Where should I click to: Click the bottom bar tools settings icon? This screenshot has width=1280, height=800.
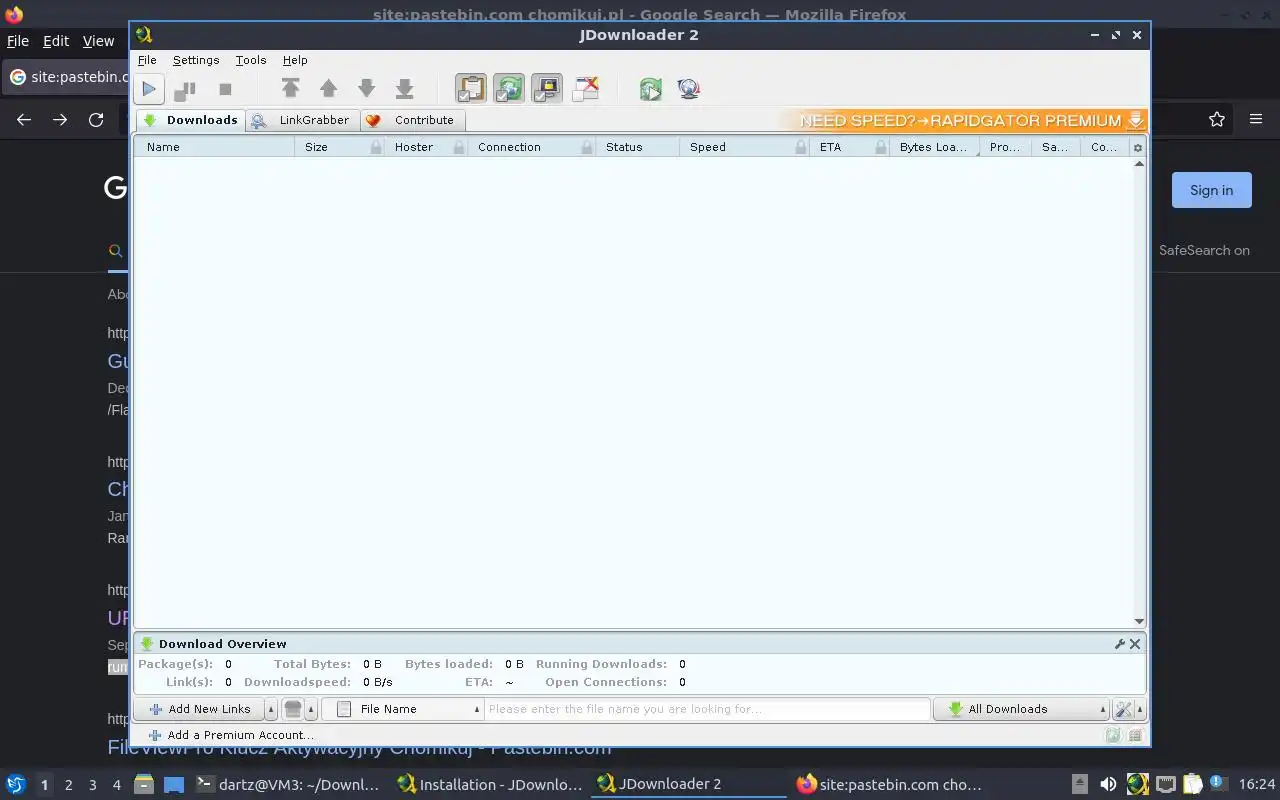1123,709
